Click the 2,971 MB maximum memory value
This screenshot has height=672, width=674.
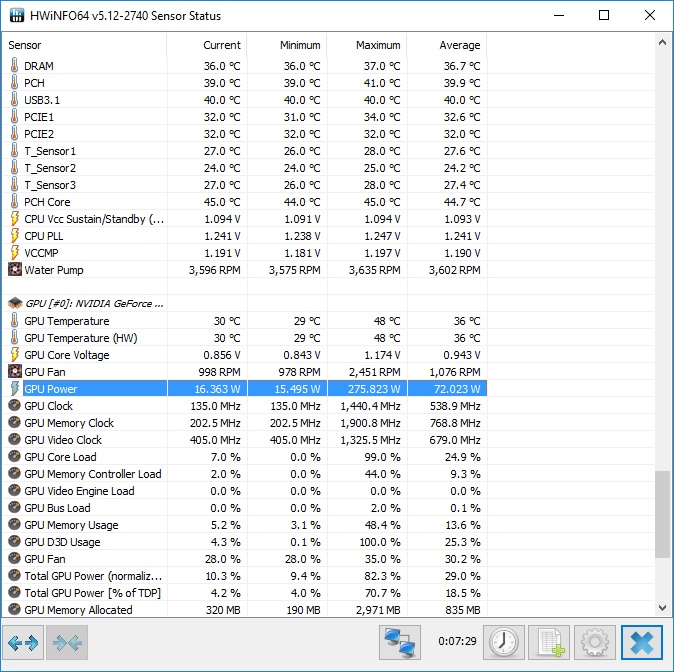378,610
